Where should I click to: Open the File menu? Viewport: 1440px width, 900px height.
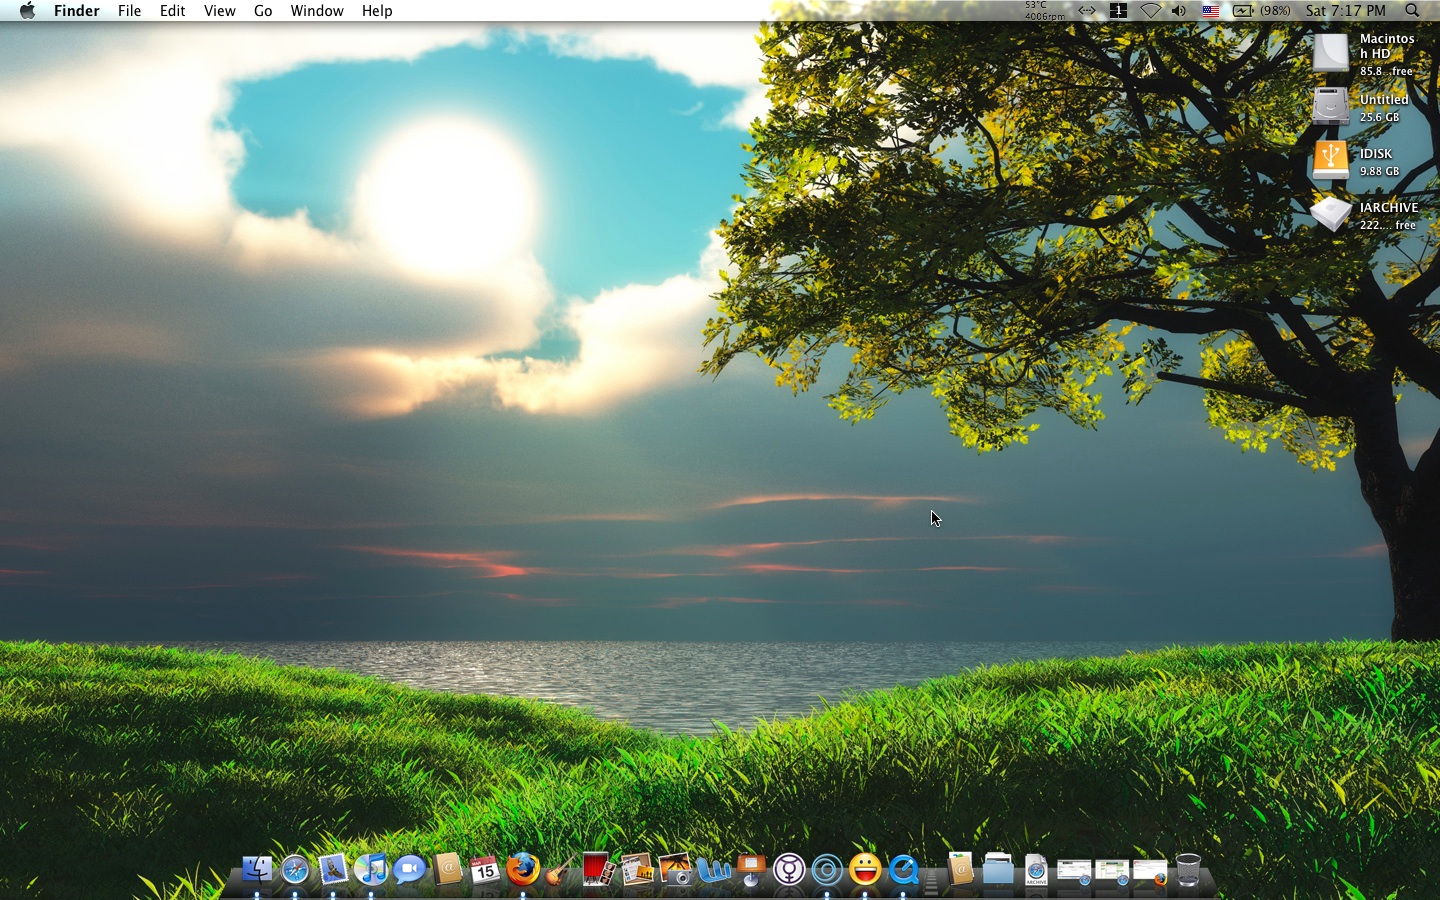click(x=129, y=11)
